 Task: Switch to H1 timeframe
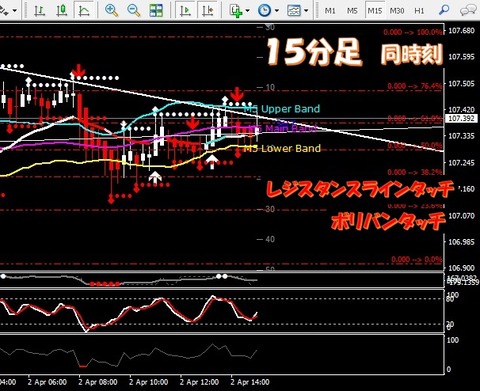[419, 11]
